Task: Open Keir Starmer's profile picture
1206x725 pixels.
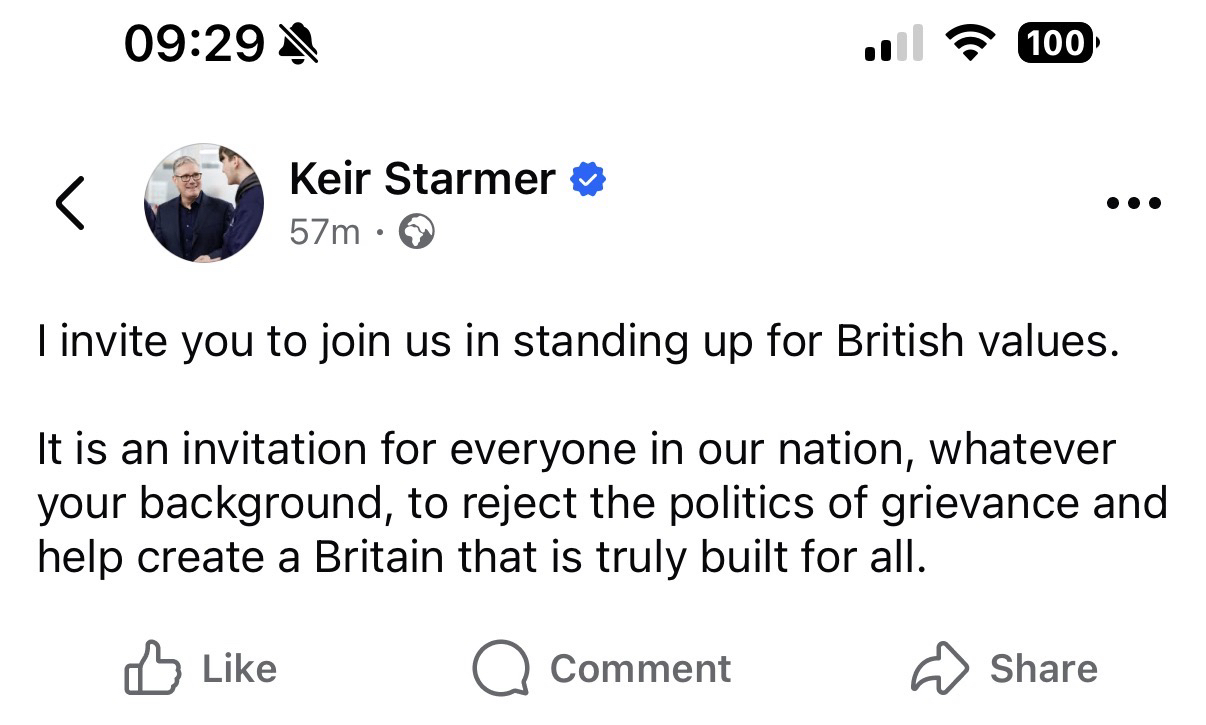Action: (x=204, y=202)
